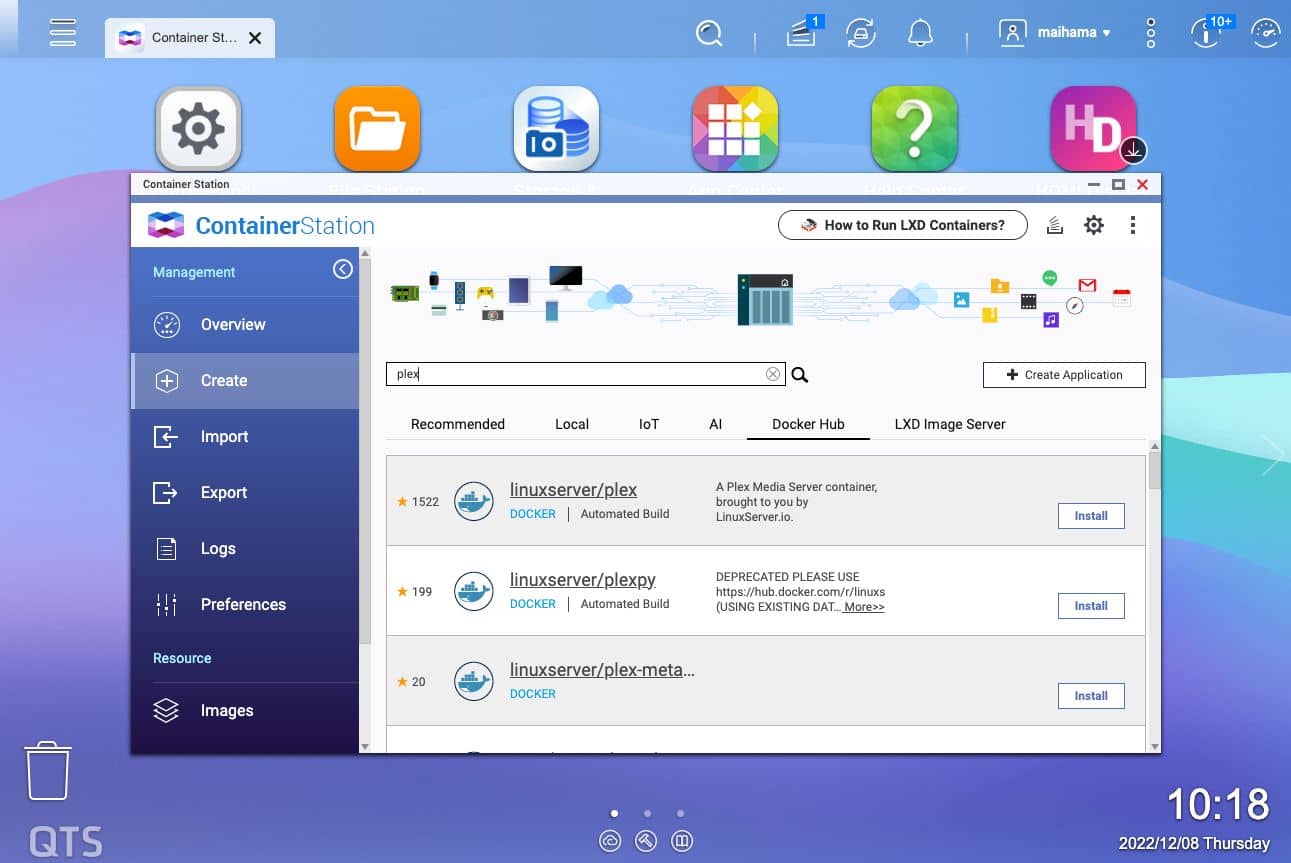Clear the search field with X icon
1291x863 pixels.
(x=773, y=374)
